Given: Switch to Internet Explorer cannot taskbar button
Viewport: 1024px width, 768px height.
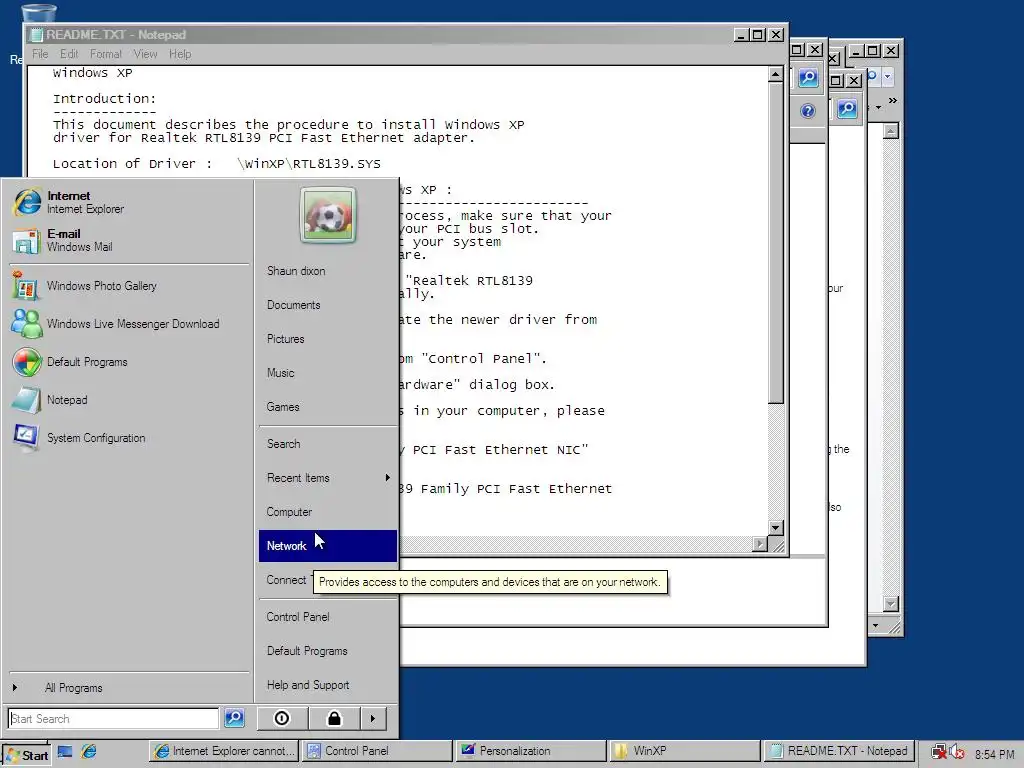Looking at the screenshot, I should 223,751.
